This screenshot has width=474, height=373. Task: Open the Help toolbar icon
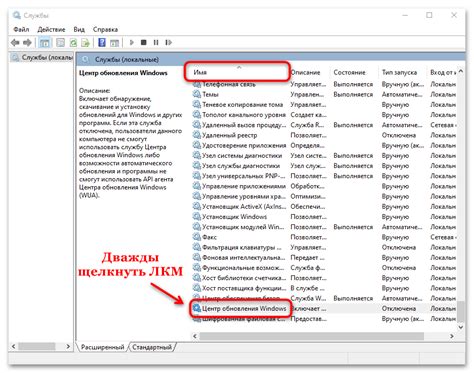point(102,43)
